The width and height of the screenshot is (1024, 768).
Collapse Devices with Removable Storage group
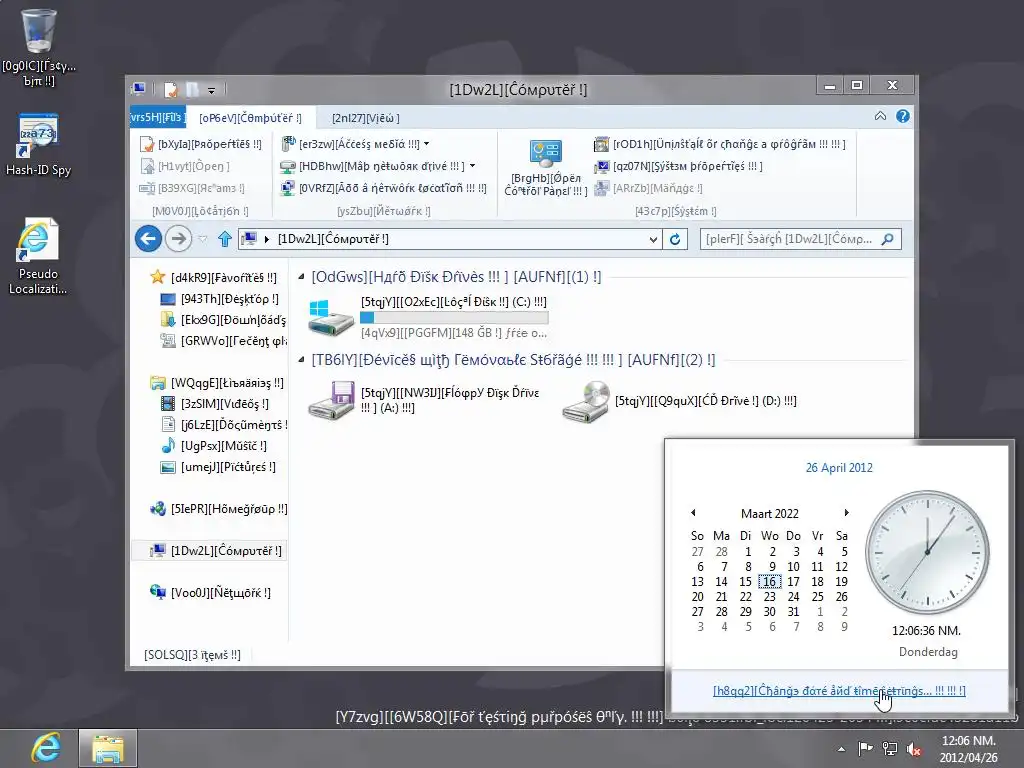point(301,360)
